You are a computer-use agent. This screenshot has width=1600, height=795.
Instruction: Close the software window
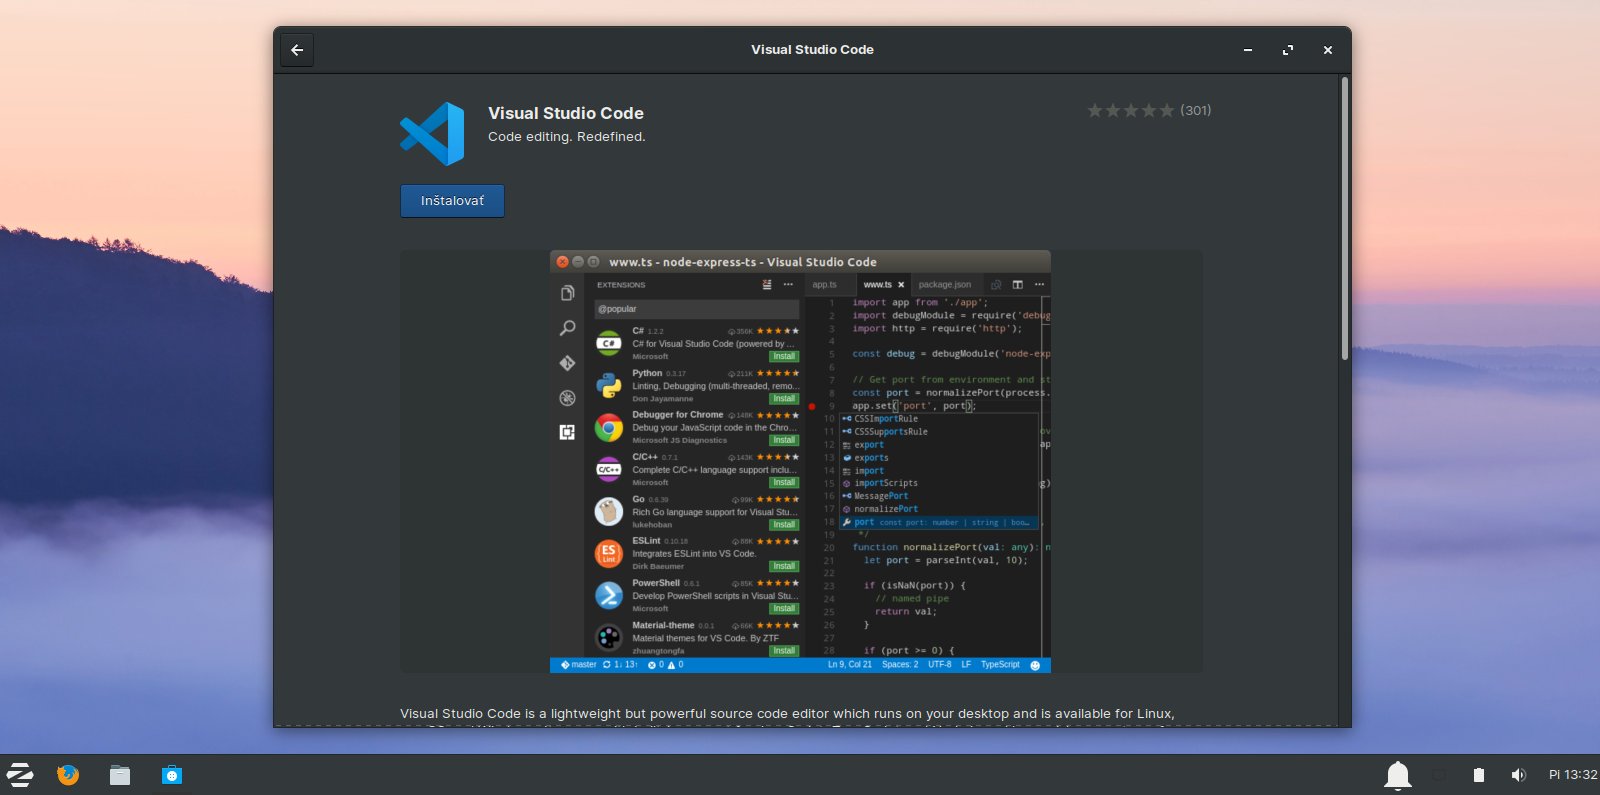coord(1328,50)
